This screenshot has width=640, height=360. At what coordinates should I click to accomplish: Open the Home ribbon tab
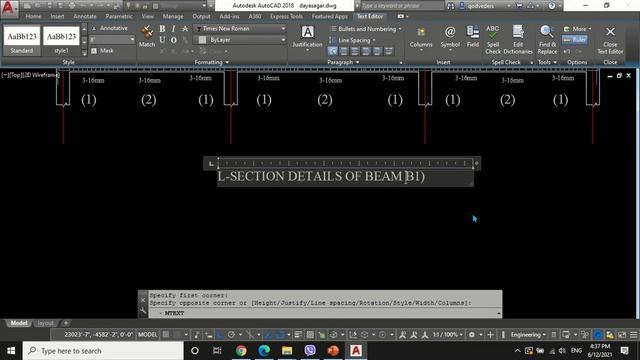(x=33, y=16)
